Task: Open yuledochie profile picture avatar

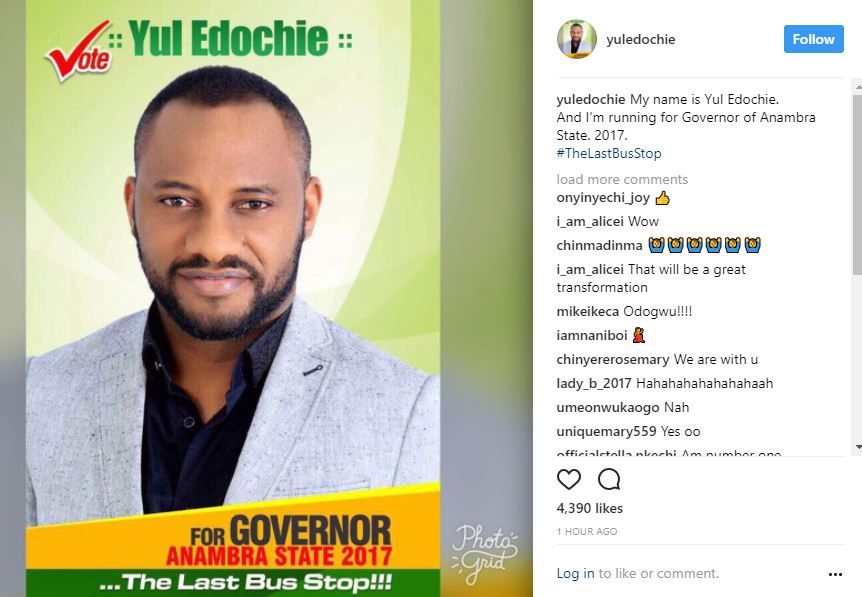Action: point(577,39)
